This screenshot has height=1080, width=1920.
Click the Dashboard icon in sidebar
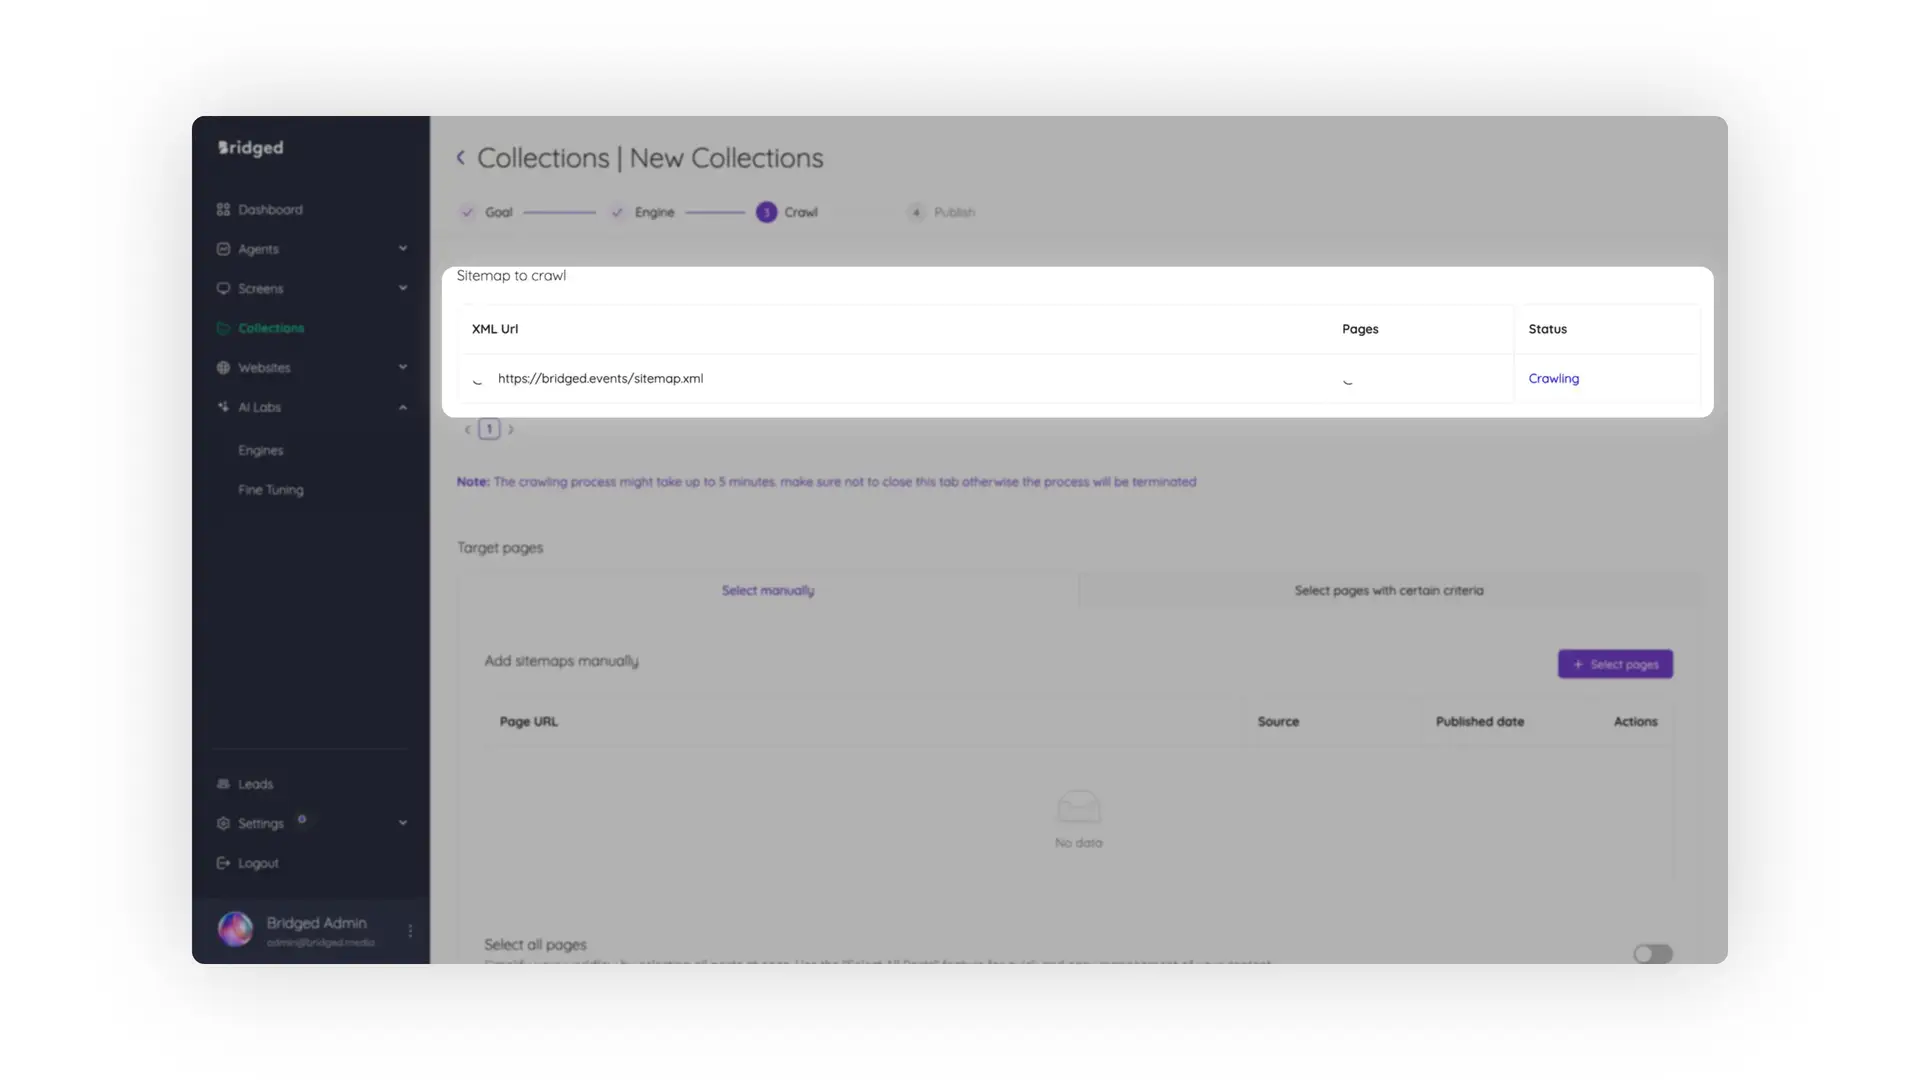pos(223,210)
